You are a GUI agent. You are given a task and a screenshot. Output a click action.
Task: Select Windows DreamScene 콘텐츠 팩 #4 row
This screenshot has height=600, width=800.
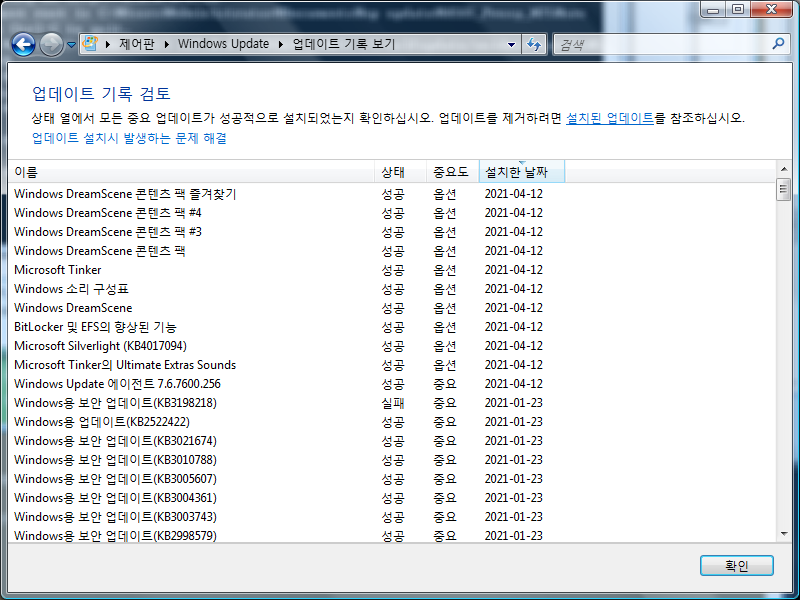click(392, 213)
